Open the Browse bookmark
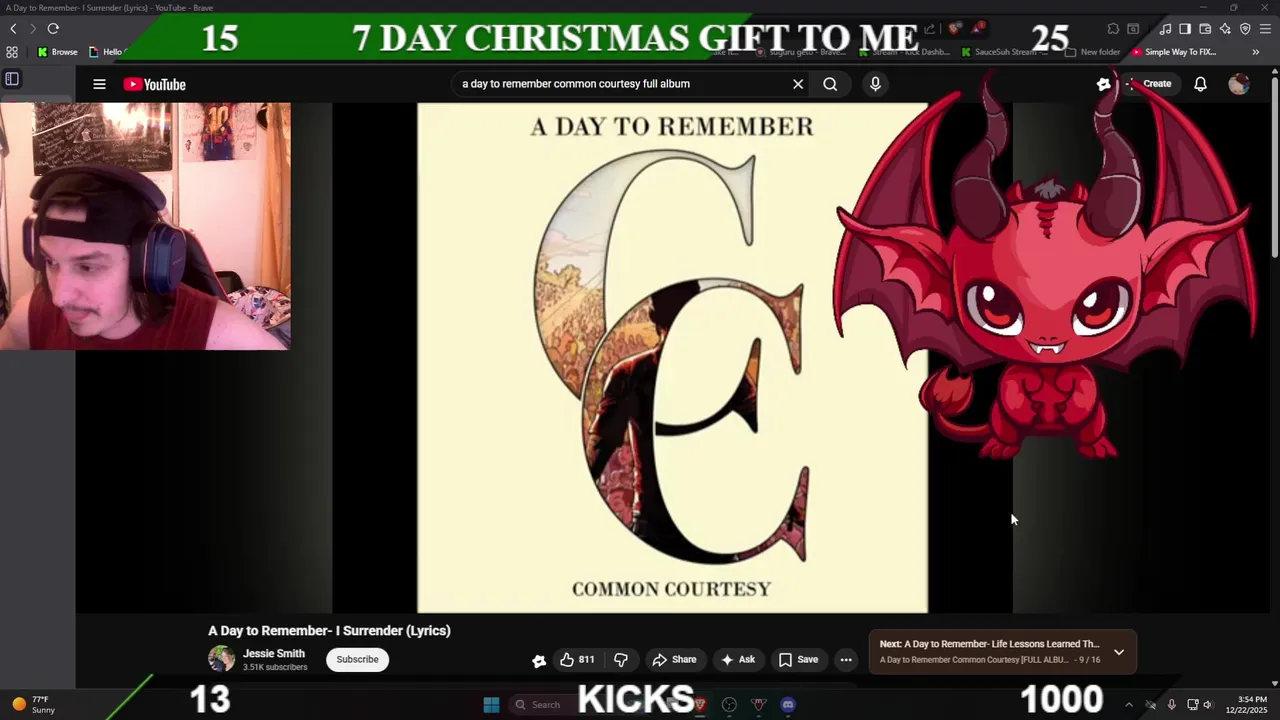Viewport: 1280px width, 720px height. tap(58, 52)
